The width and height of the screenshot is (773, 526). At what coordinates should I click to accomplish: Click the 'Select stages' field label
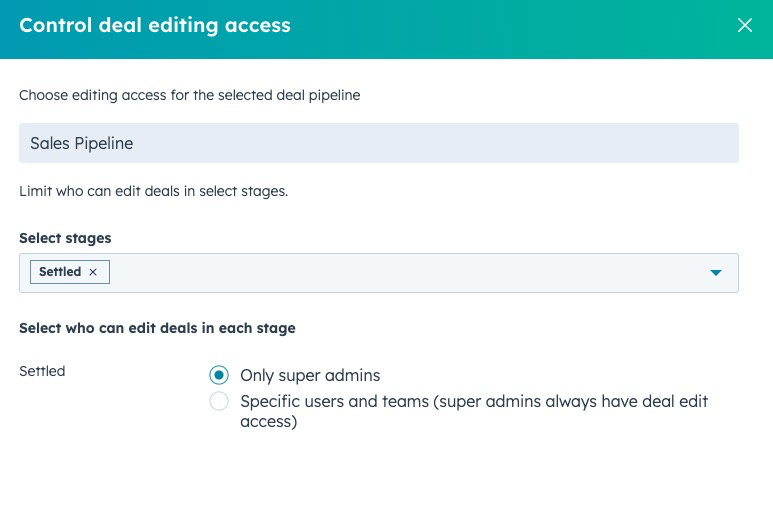coord(65,238)
